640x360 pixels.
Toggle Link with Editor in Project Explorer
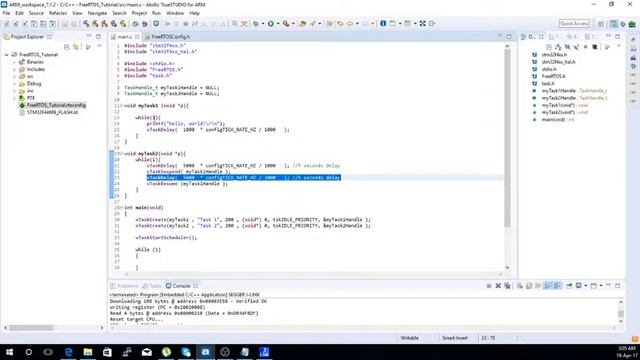pyautogui.click(x=76, y=47)
